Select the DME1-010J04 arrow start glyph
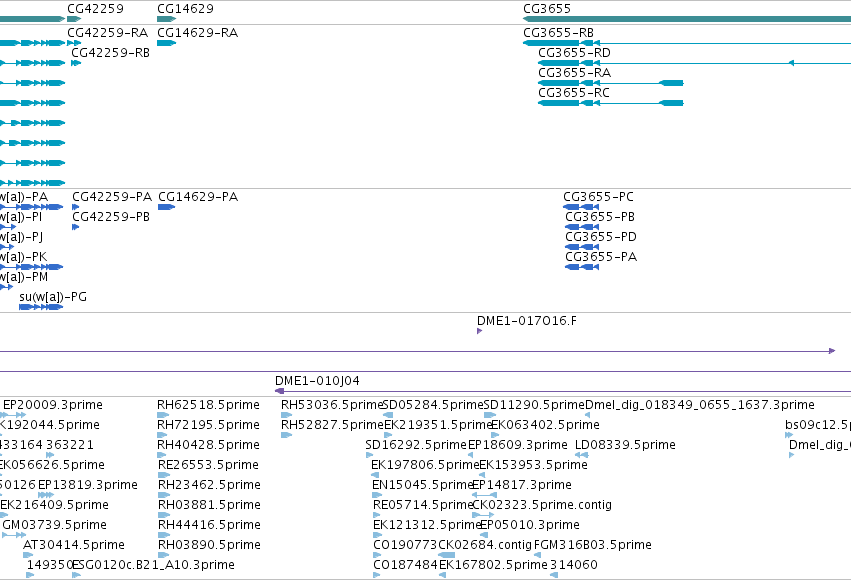The height and width of the screenshot is (580, 851). [x=280, y=391]
